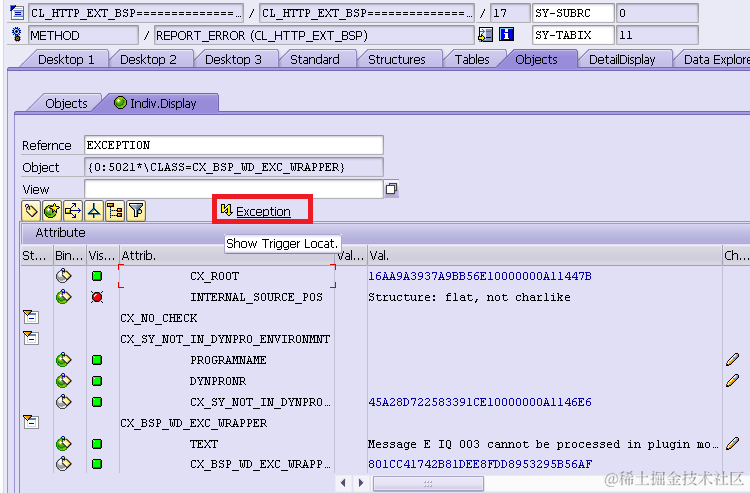This screenshot has width=750, height=493.
Task: Open the reference value 45A28D722583391CE…
Action: [480, 402]
